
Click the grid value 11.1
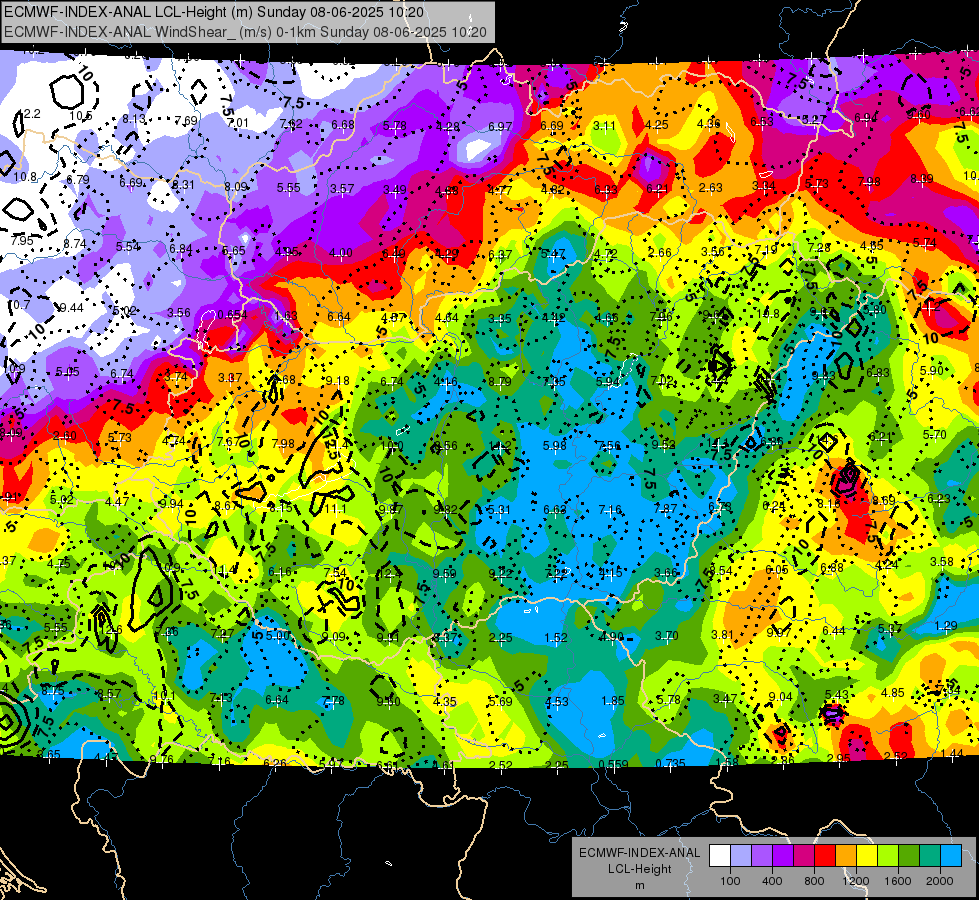click(335, 509)
